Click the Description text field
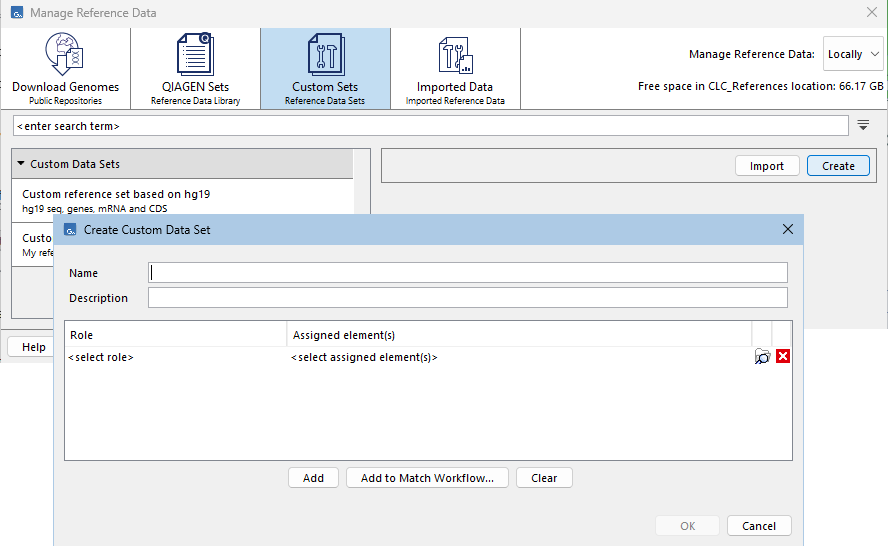Image resolution: width=888 pixels, height=546 pixels. coord(468,298)
